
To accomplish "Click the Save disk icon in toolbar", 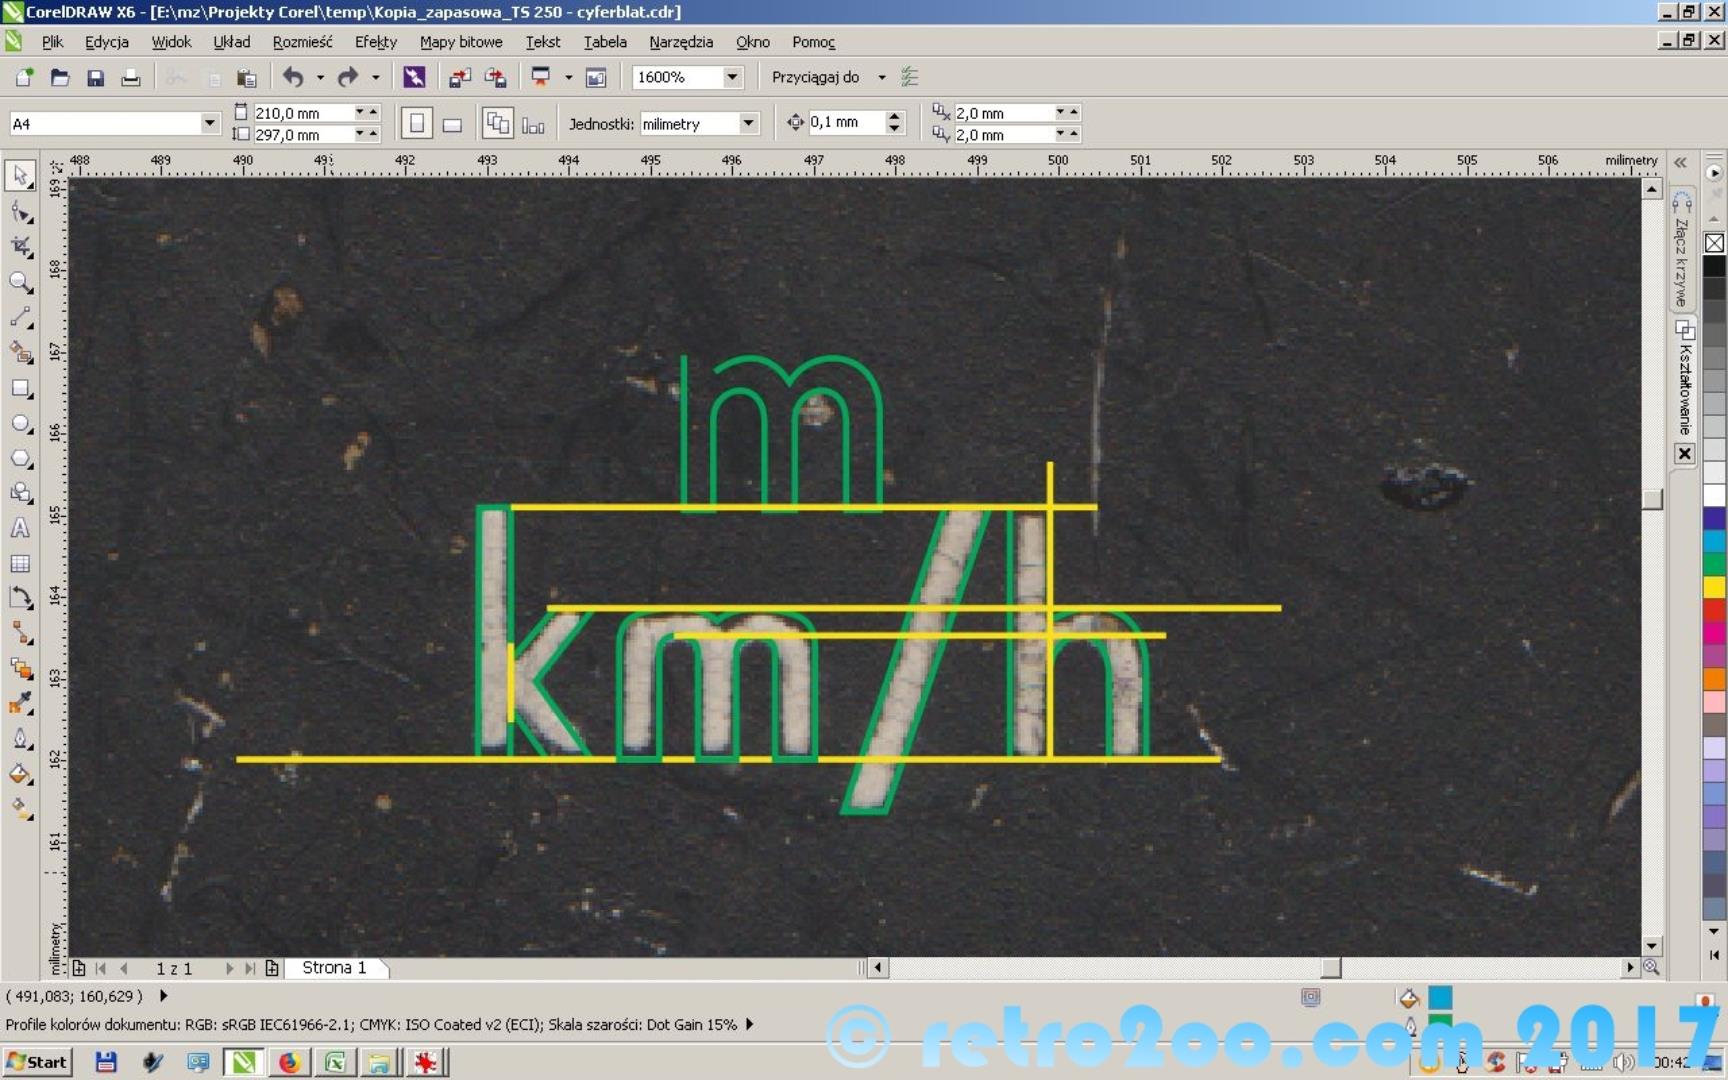I will (x=95, y=78).
